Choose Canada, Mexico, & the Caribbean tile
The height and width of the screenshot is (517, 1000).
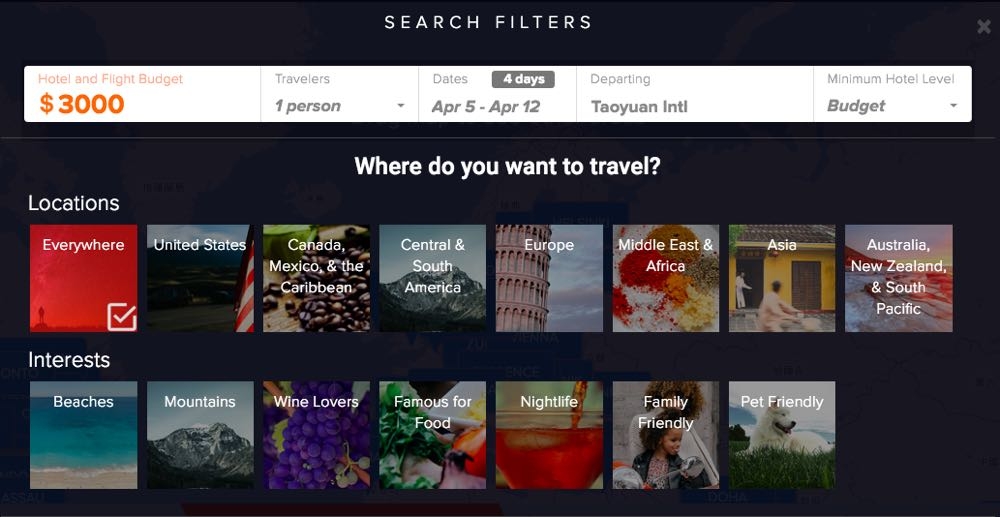pyautogui.click(x=316, y=278)
